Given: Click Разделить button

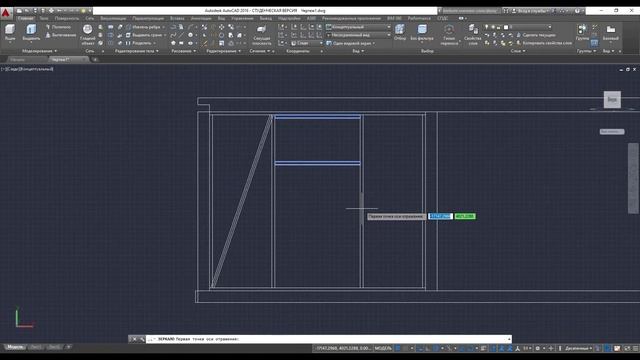Looking at the screenshot, I should coord(140,43).
